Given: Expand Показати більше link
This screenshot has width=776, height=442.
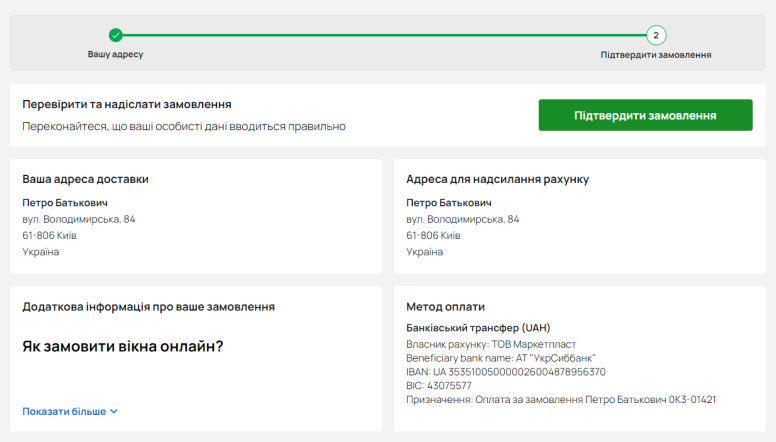Looking at the screenshot, I should 70,411.
